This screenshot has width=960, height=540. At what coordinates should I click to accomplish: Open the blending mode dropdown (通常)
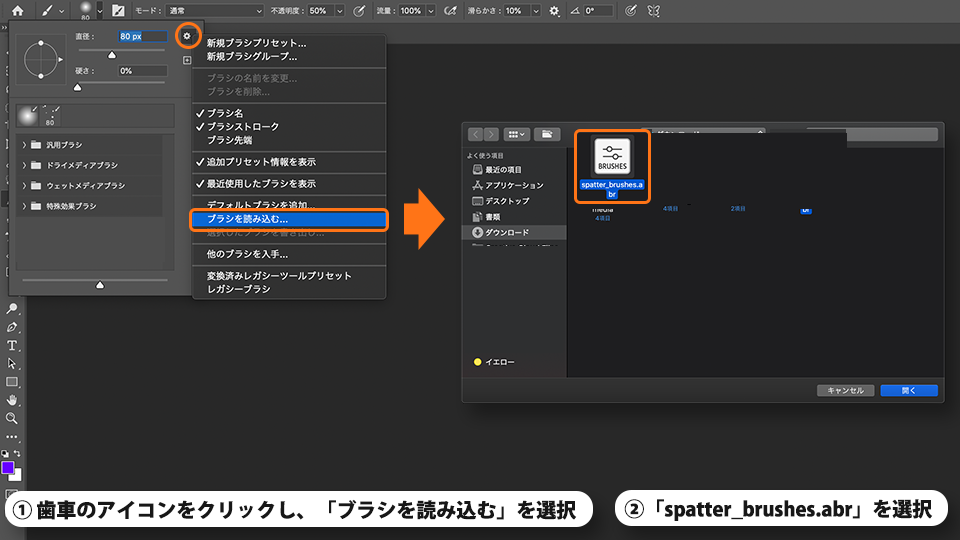click(x=214, y=11)
